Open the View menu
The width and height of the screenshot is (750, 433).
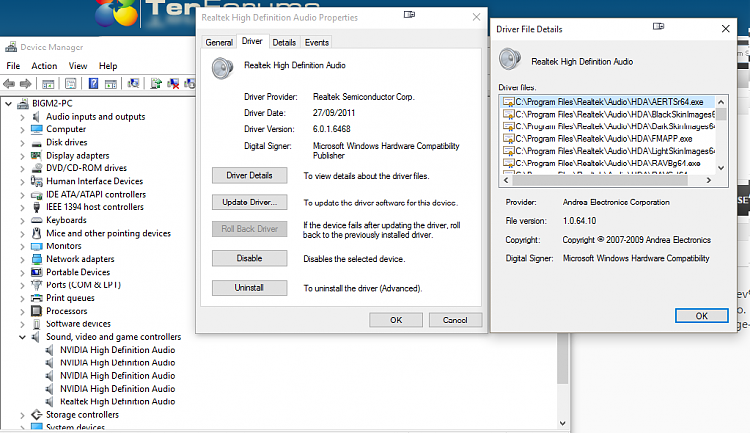coord(77,66)
